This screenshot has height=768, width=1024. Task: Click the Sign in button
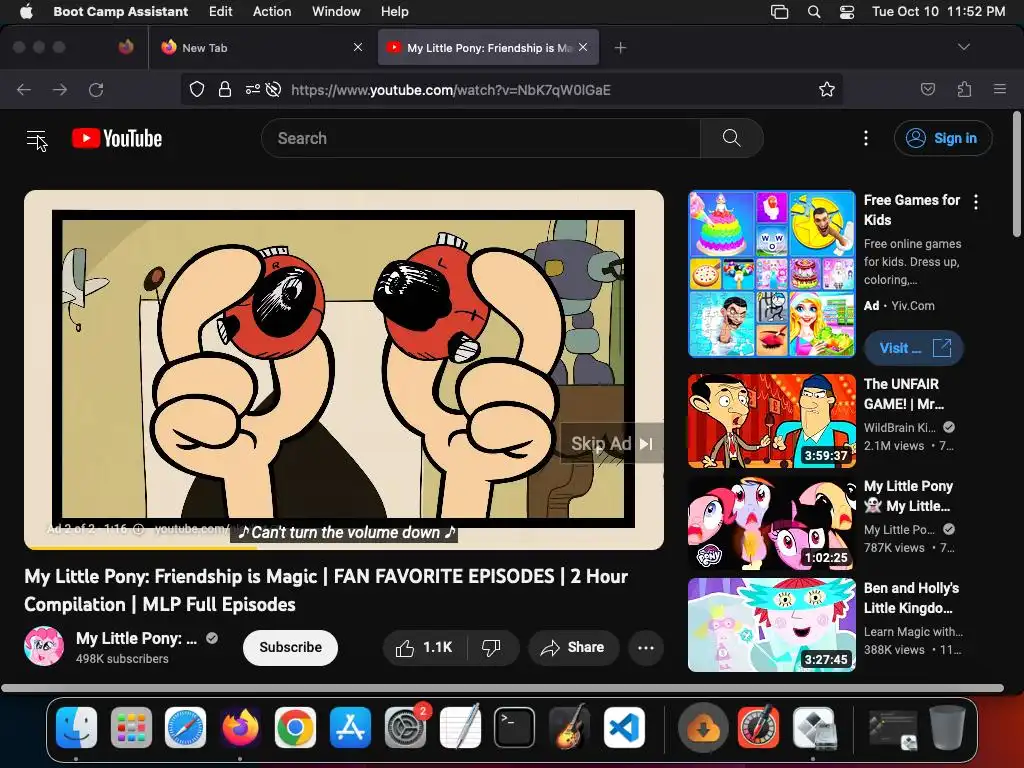(x=942, y=138)
